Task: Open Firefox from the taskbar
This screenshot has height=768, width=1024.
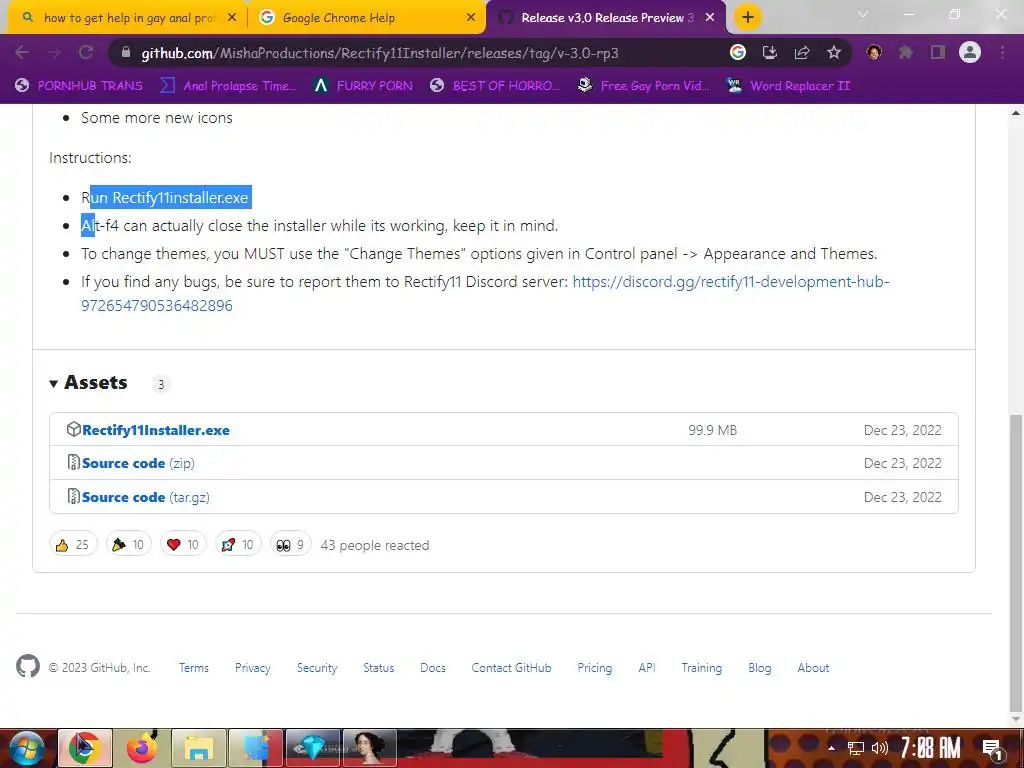Action: pos(142,748)
